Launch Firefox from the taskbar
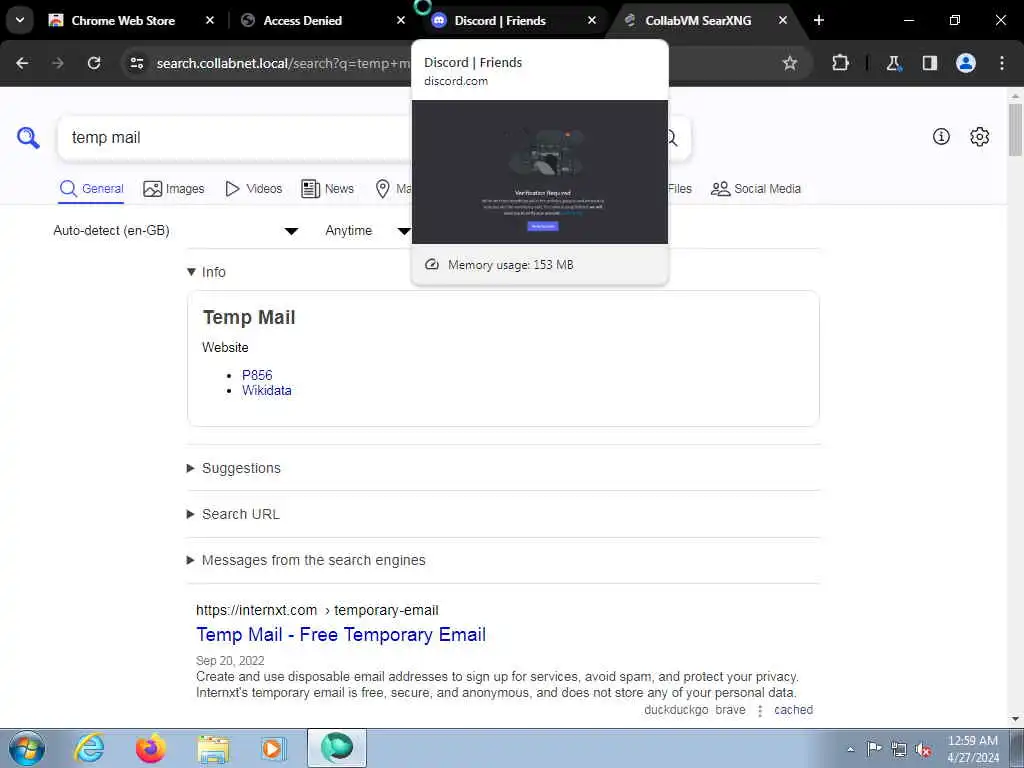The height and width of the screenshot is (768, 1024). 151,748
